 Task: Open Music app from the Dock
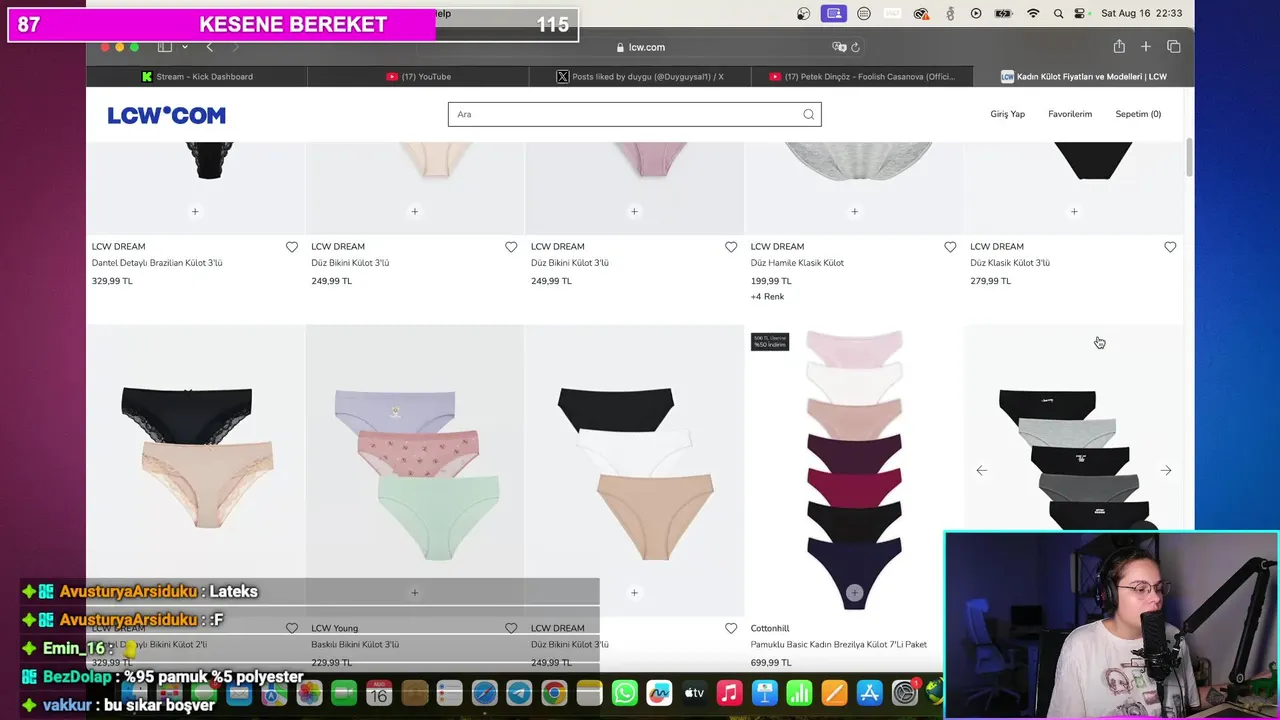point(729,692)
